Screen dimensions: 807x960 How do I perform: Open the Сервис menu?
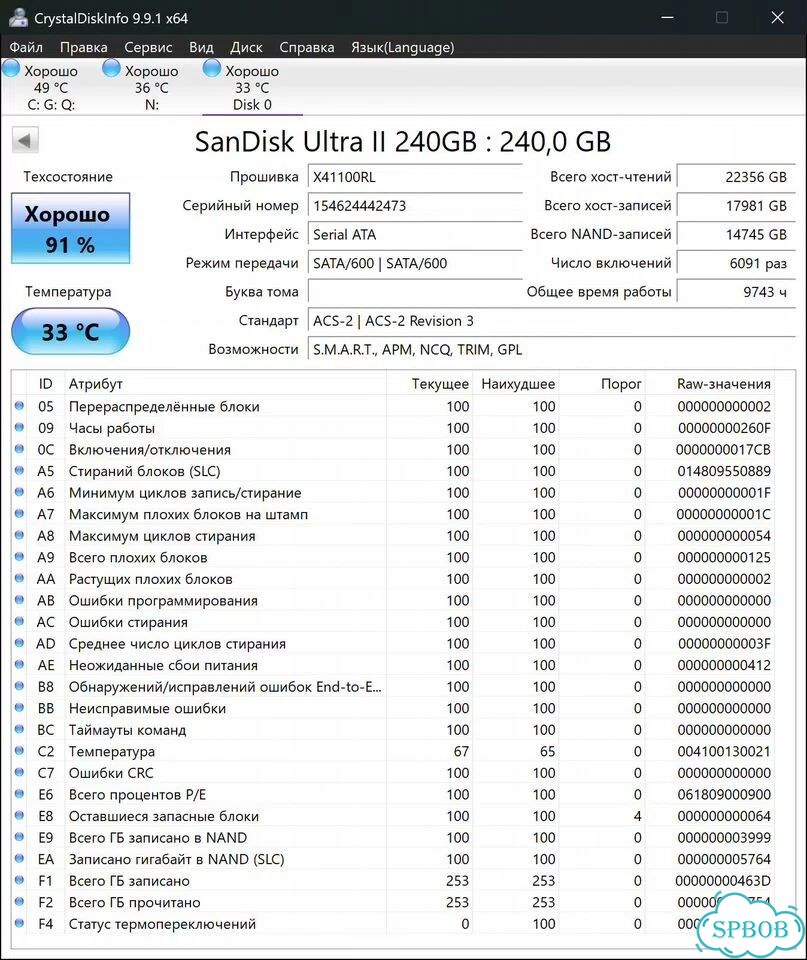(148, 47)
